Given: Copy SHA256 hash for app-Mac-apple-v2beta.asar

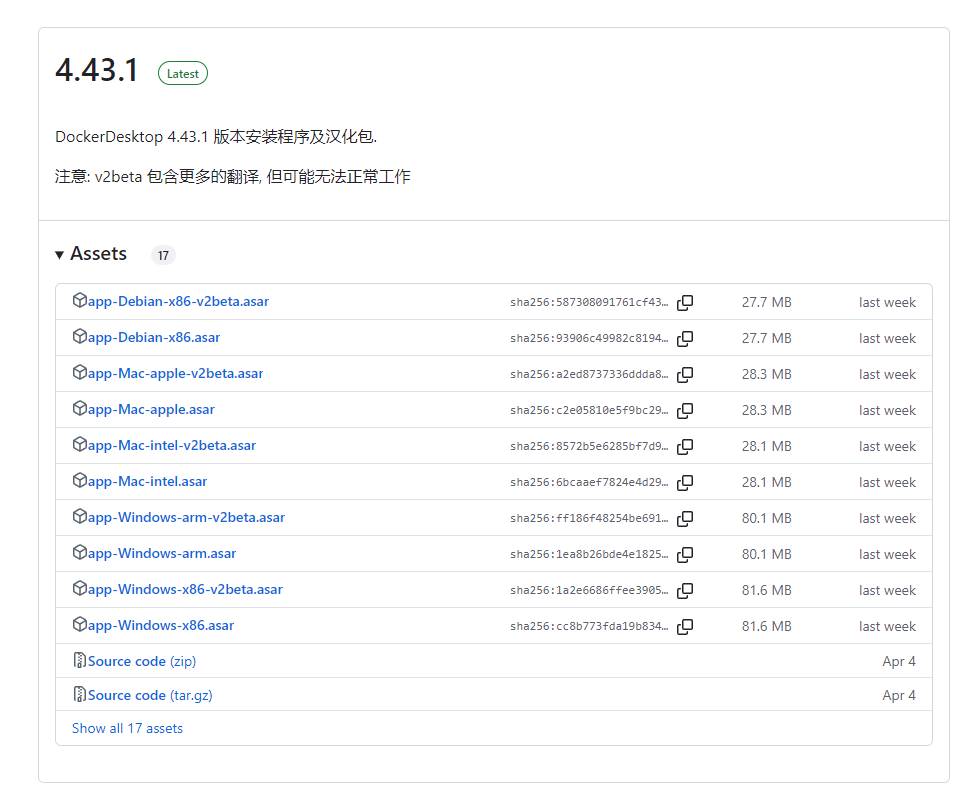Looking at the screenshot, I should [685, 374].
